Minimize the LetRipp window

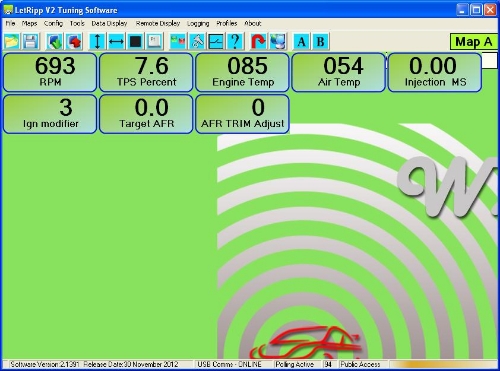(462, 10)
